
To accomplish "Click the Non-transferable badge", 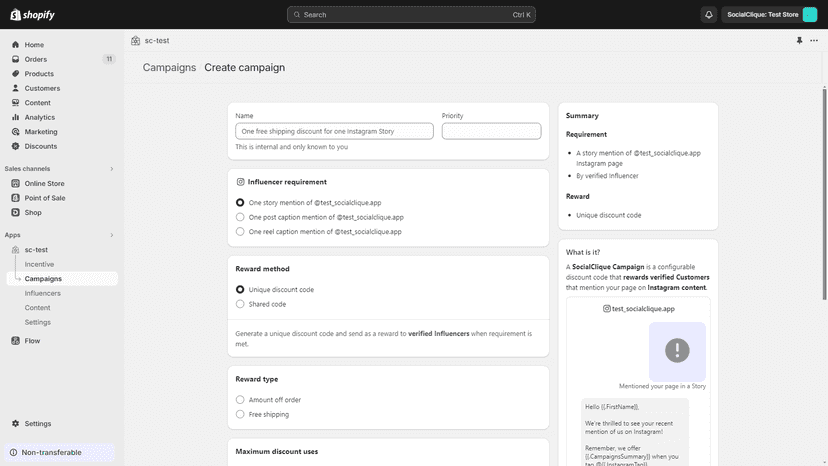I will (x=60, y=452).
